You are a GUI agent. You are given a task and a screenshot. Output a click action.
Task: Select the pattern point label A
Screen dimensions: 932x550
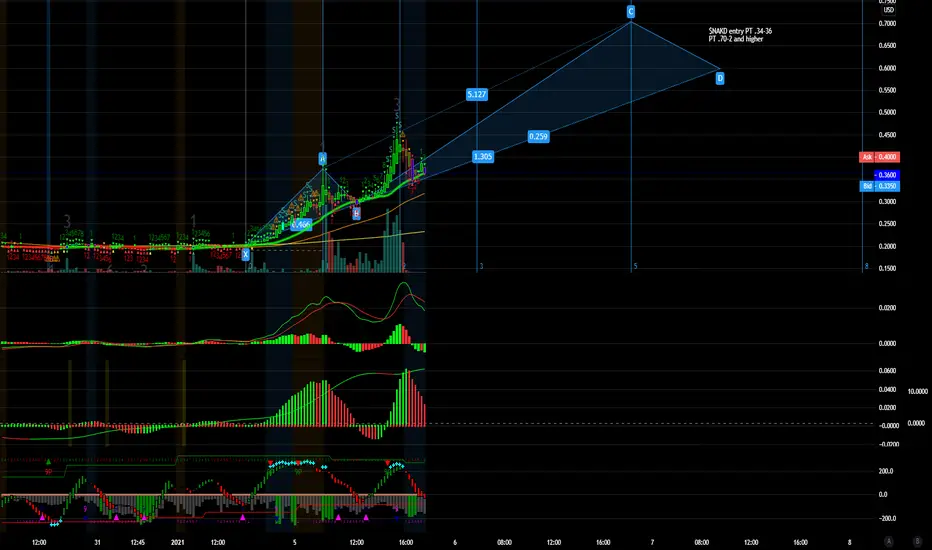click(322, 158)
